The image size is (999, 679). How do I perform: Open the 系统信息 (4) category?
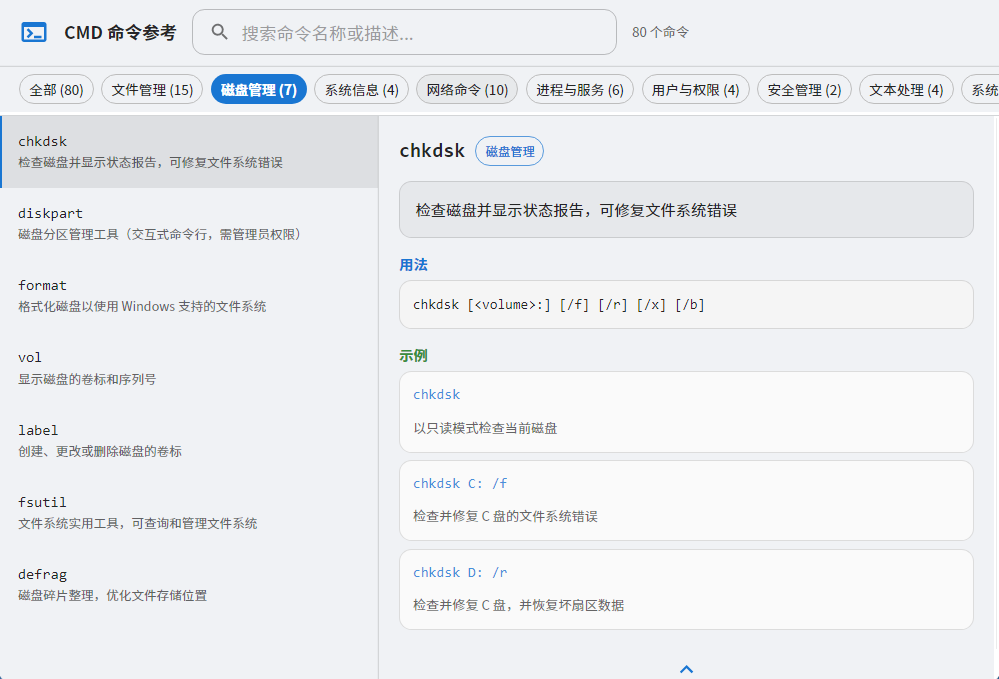pyautogui.click(x=361, y=90)
